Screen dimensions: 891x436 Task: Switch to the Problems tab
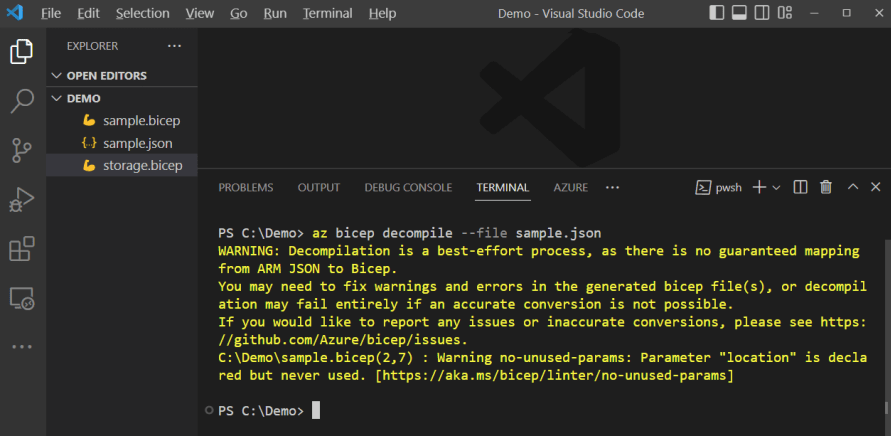click(245, 187)
